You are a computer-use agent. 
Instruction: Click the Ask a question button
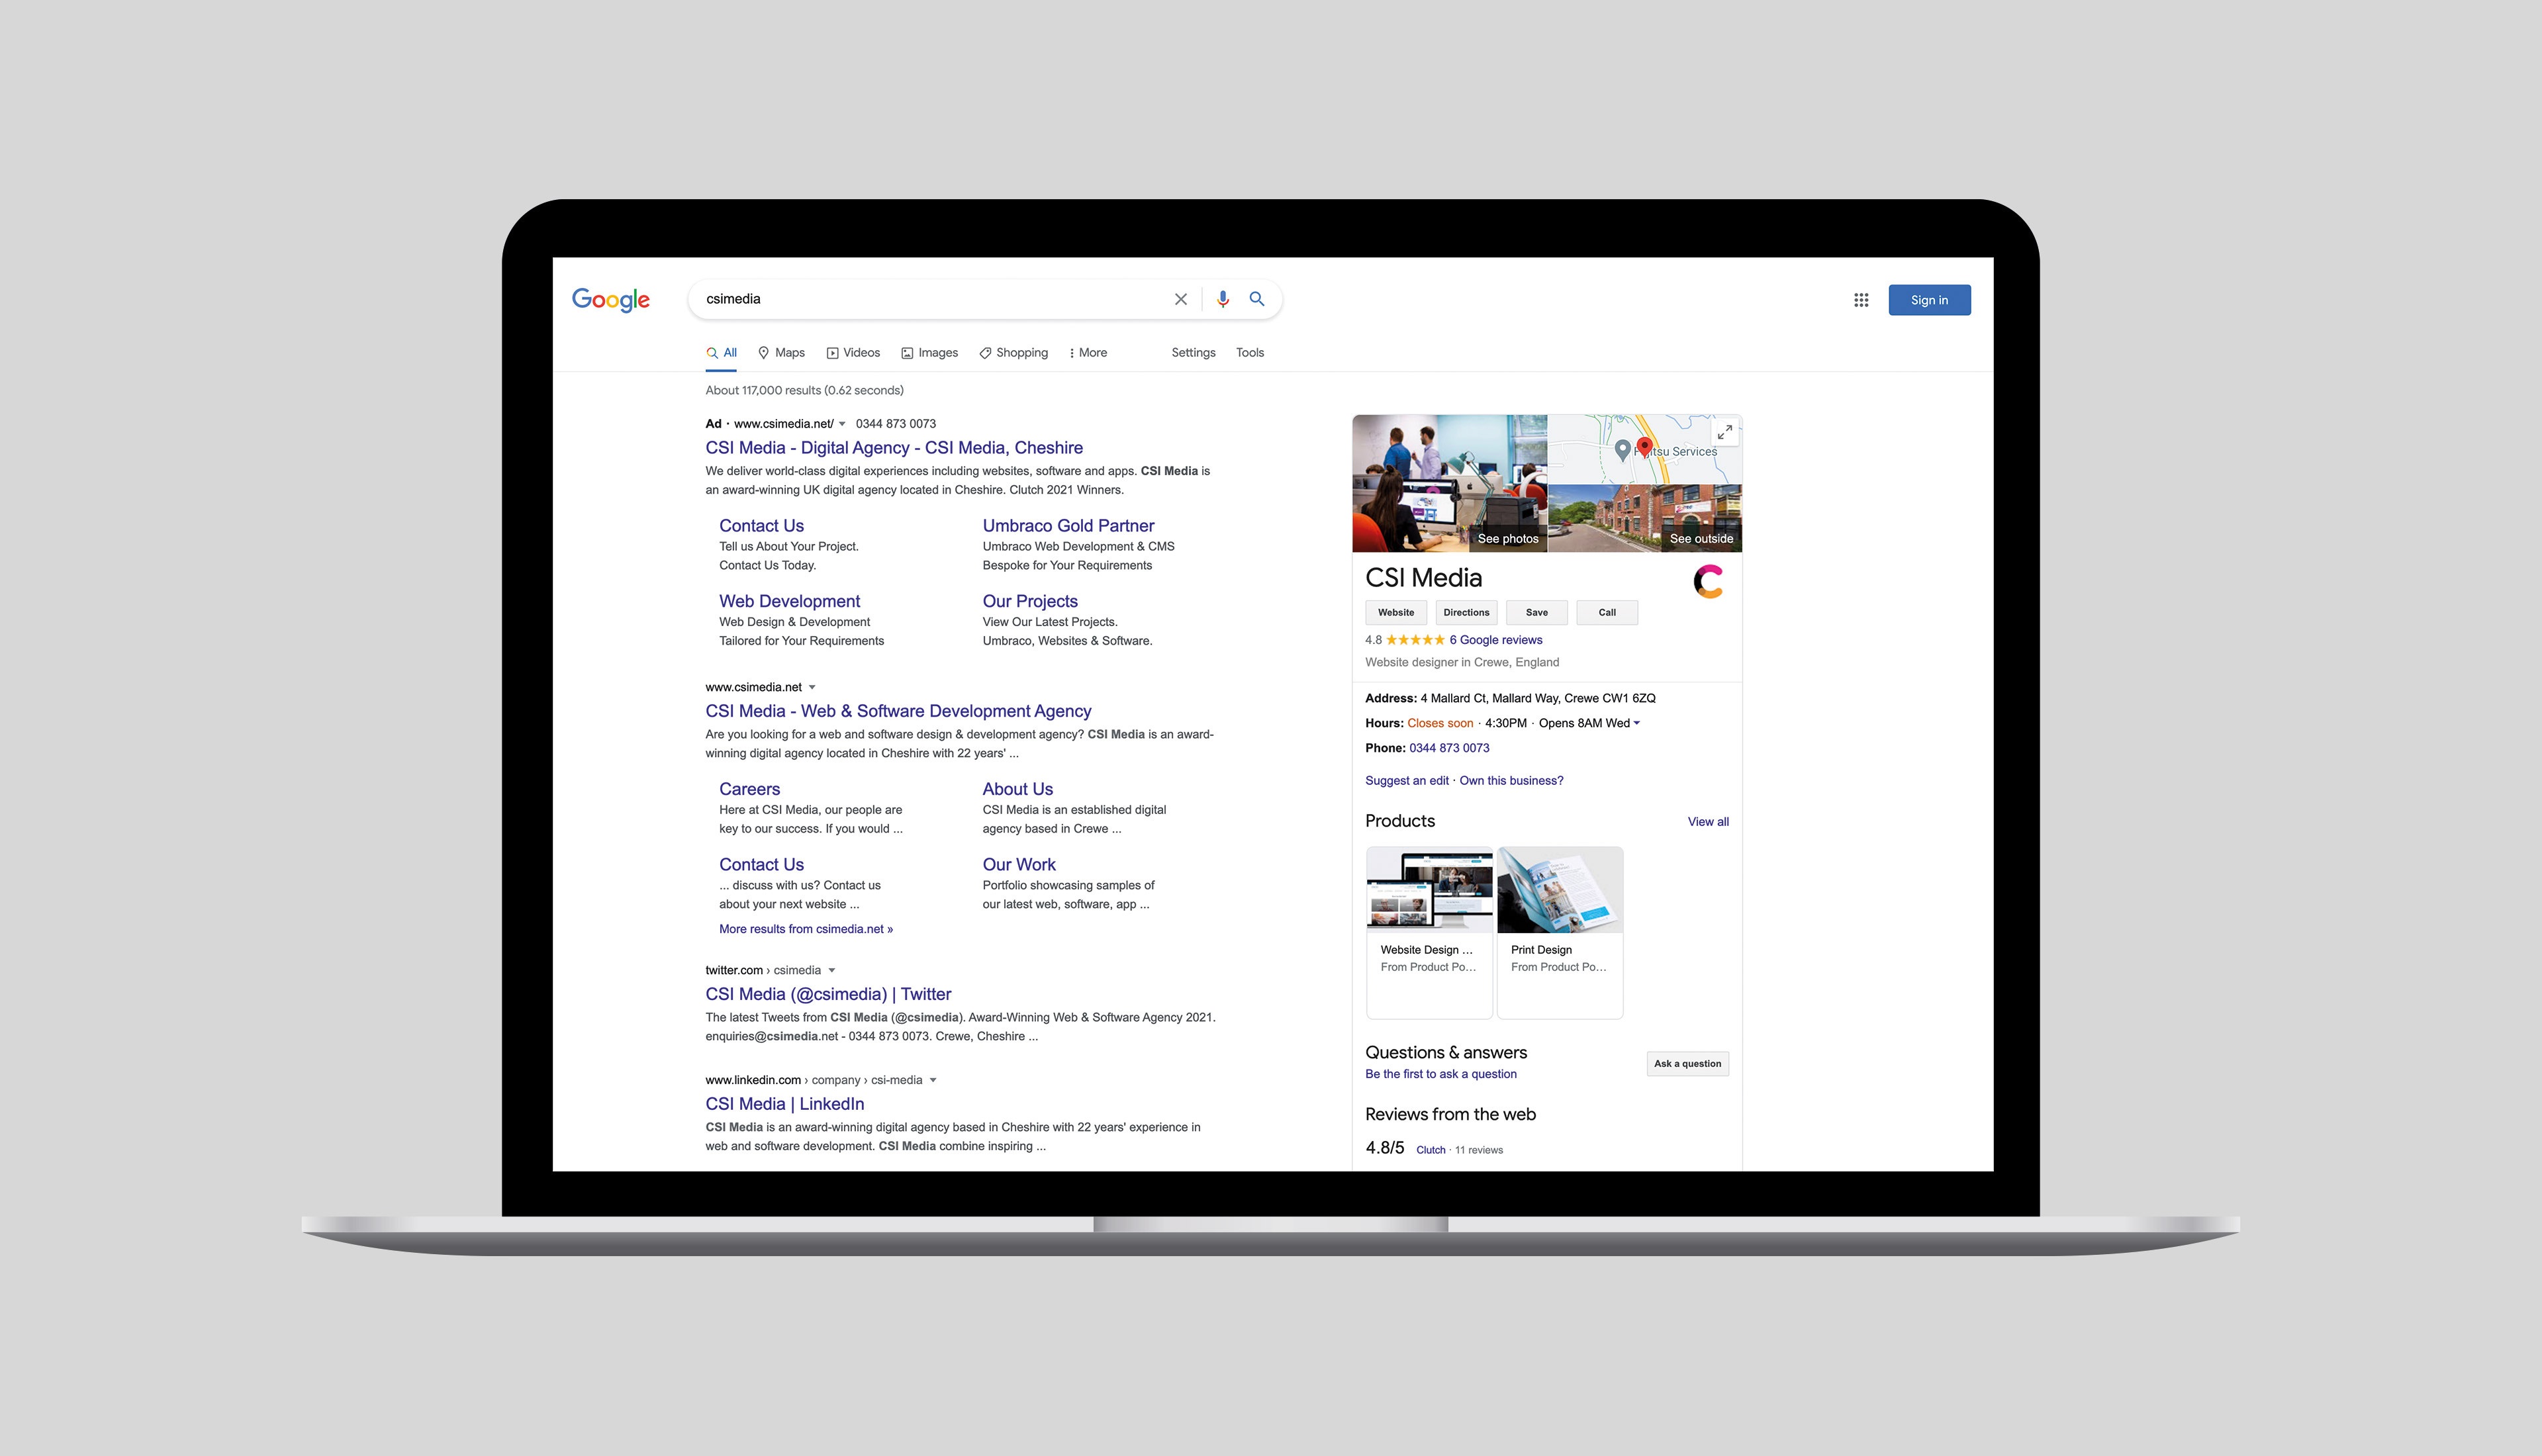click(x=1687, y=1064)
